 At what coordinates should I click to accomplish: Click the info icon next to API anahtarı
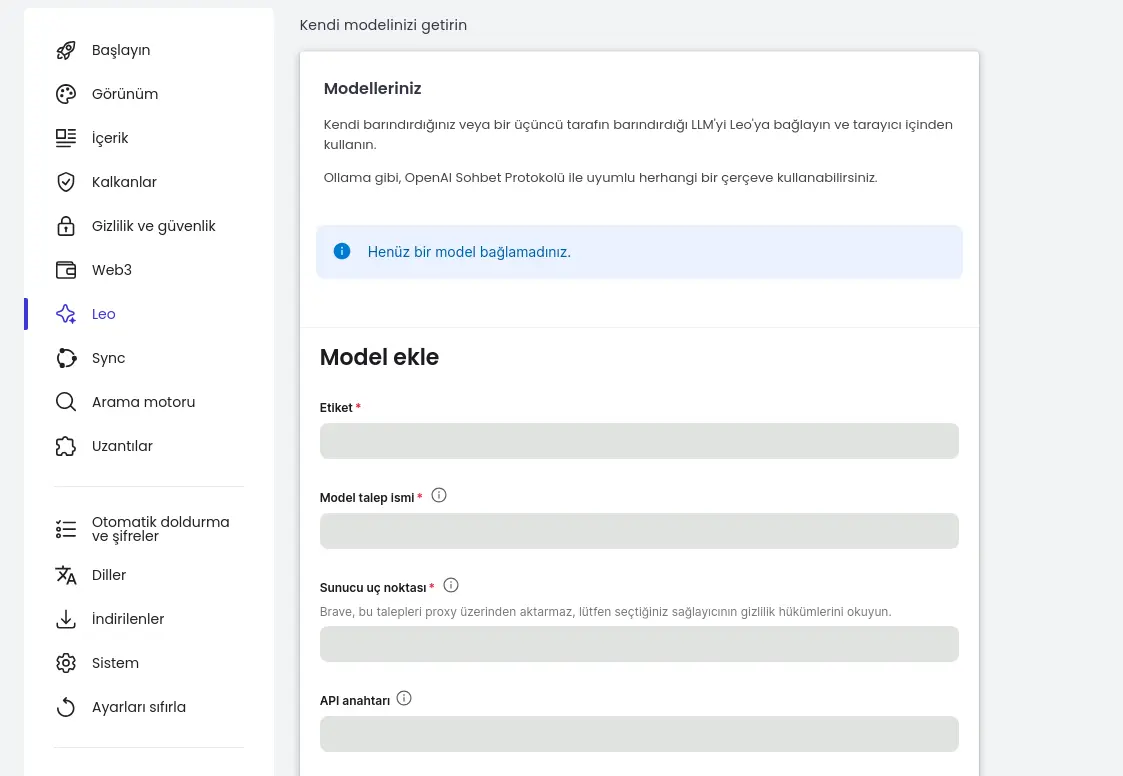pyautogui.click(x=404, y=698)
